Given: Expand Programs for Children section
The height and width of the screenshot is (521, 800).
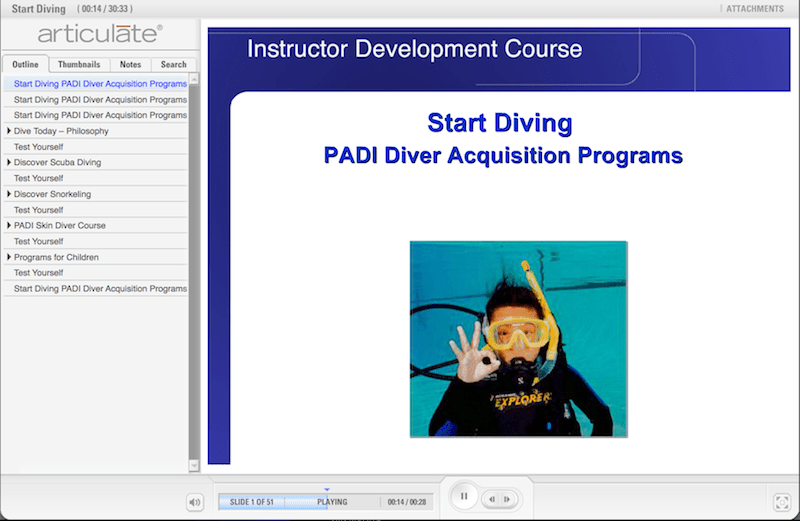Looking at the screenshot, I should (9, 257).
